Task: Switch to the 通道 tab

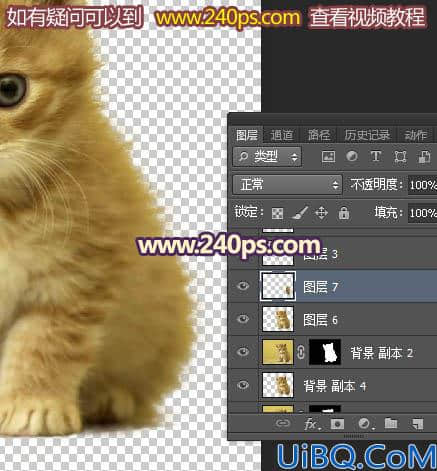Action: click(x=282, y=135)
